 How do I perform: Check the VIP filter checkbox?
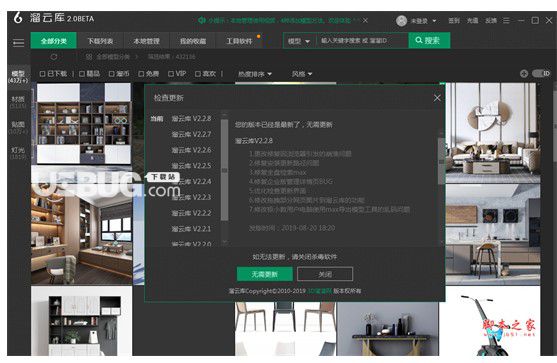pos(171,74)
